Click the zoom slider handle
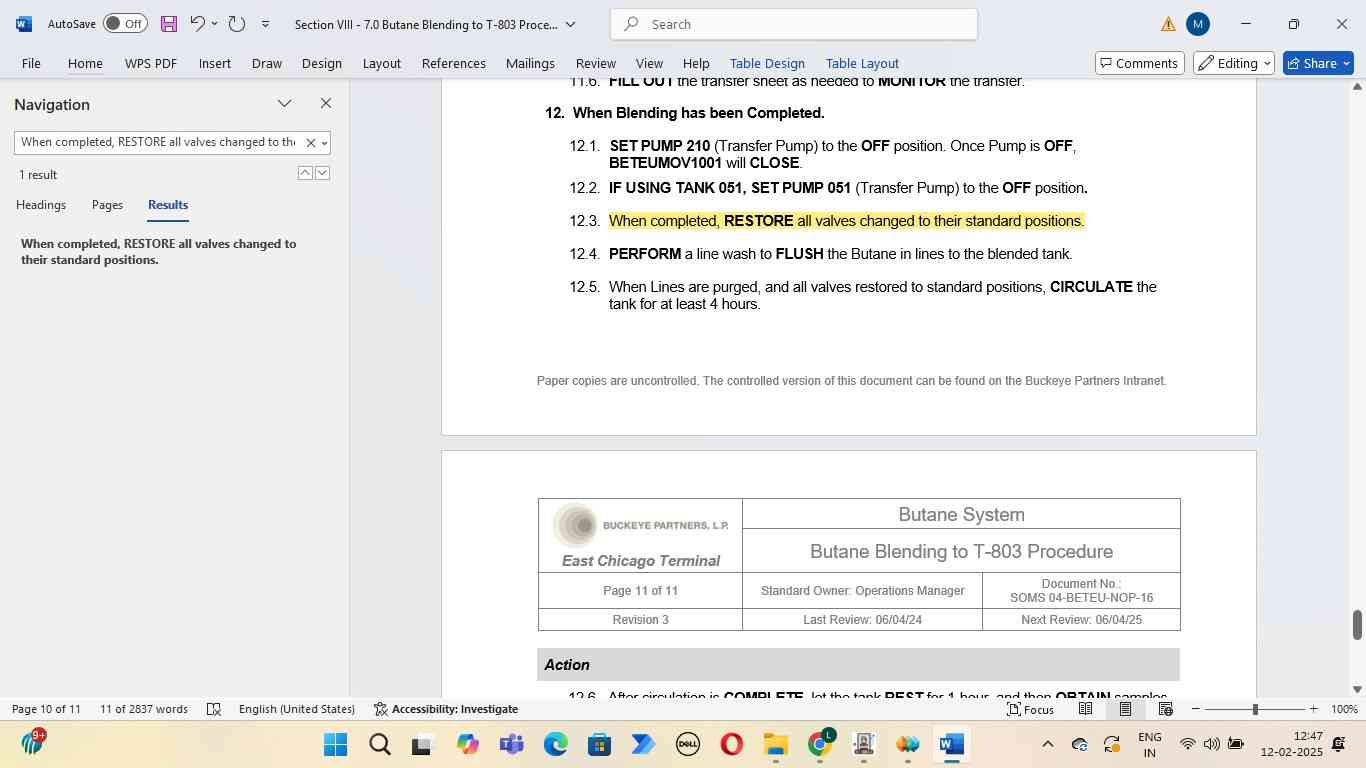The height and width of the screenshot is (768, 1366). click(1255, 709)
